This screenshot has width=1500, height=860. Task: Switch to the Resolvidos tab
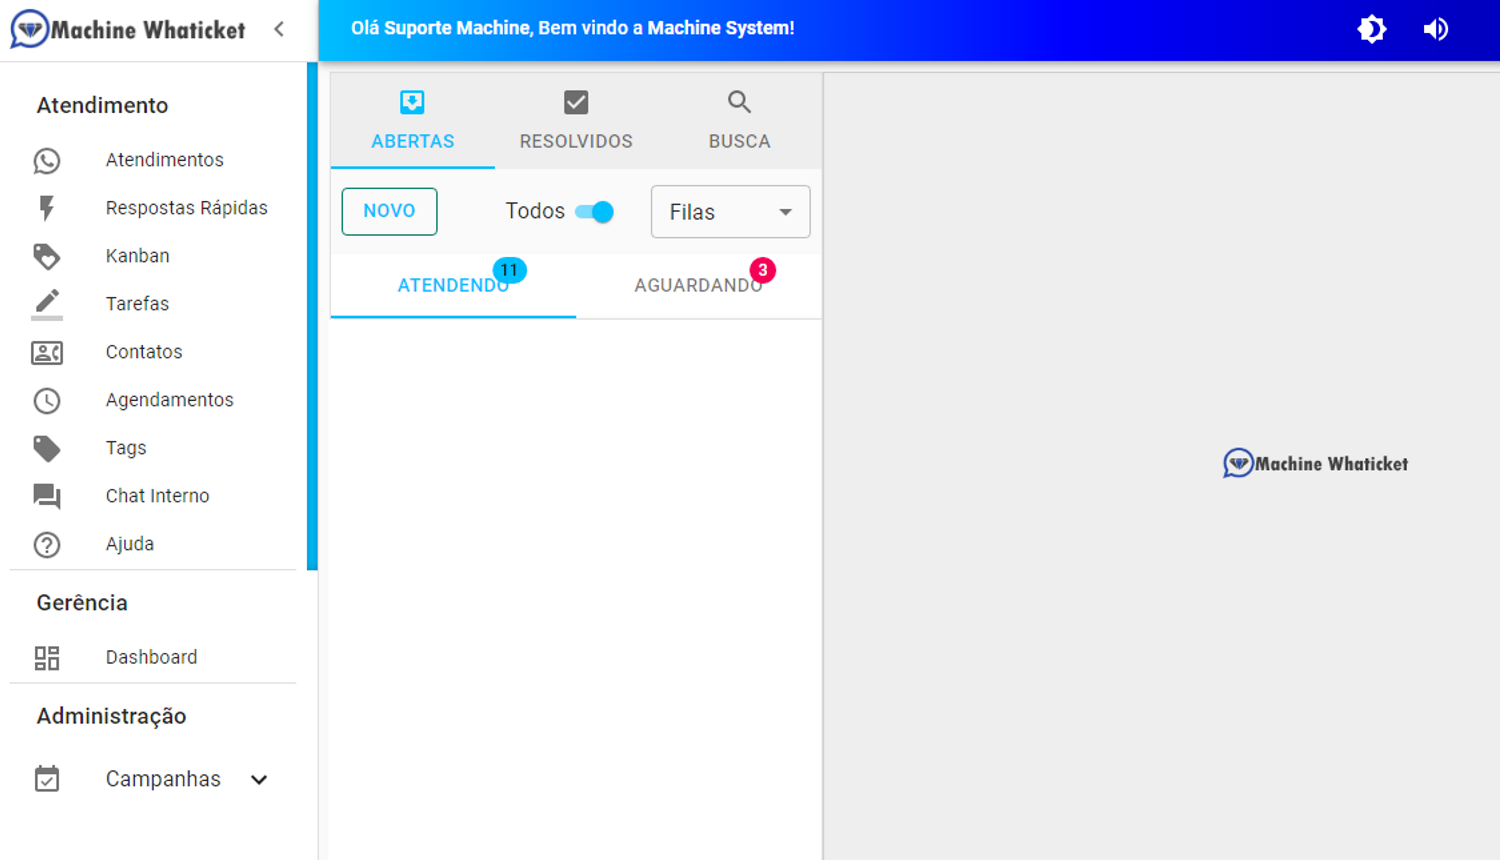576,120
